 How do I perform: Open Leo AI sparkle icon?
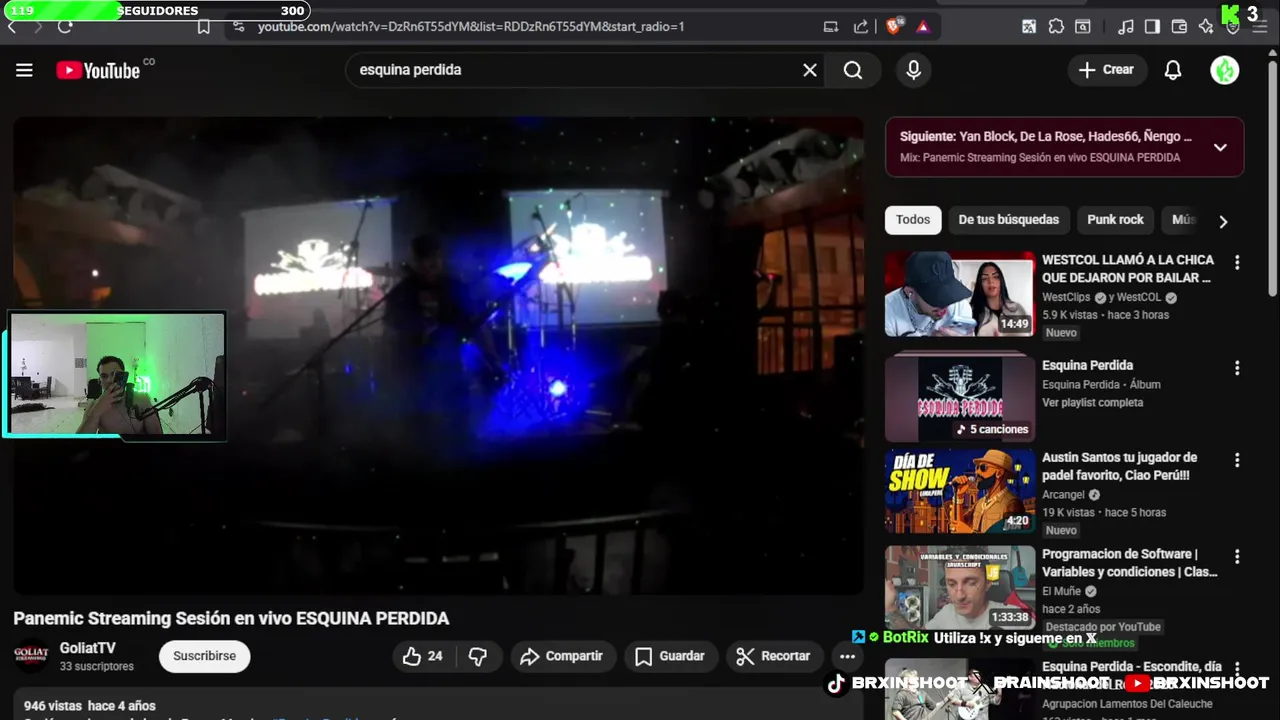click(x=1206, y=27)
